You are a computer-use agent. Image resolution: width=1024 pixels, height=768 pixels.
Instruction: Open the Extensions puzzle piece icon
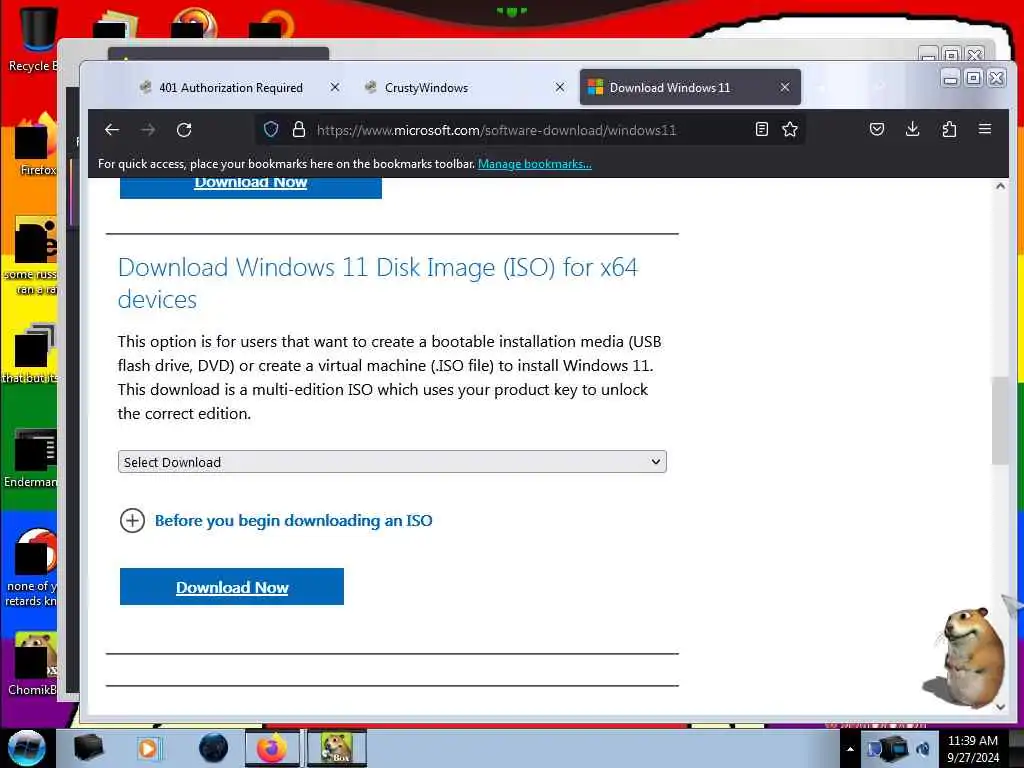point(949,129)
